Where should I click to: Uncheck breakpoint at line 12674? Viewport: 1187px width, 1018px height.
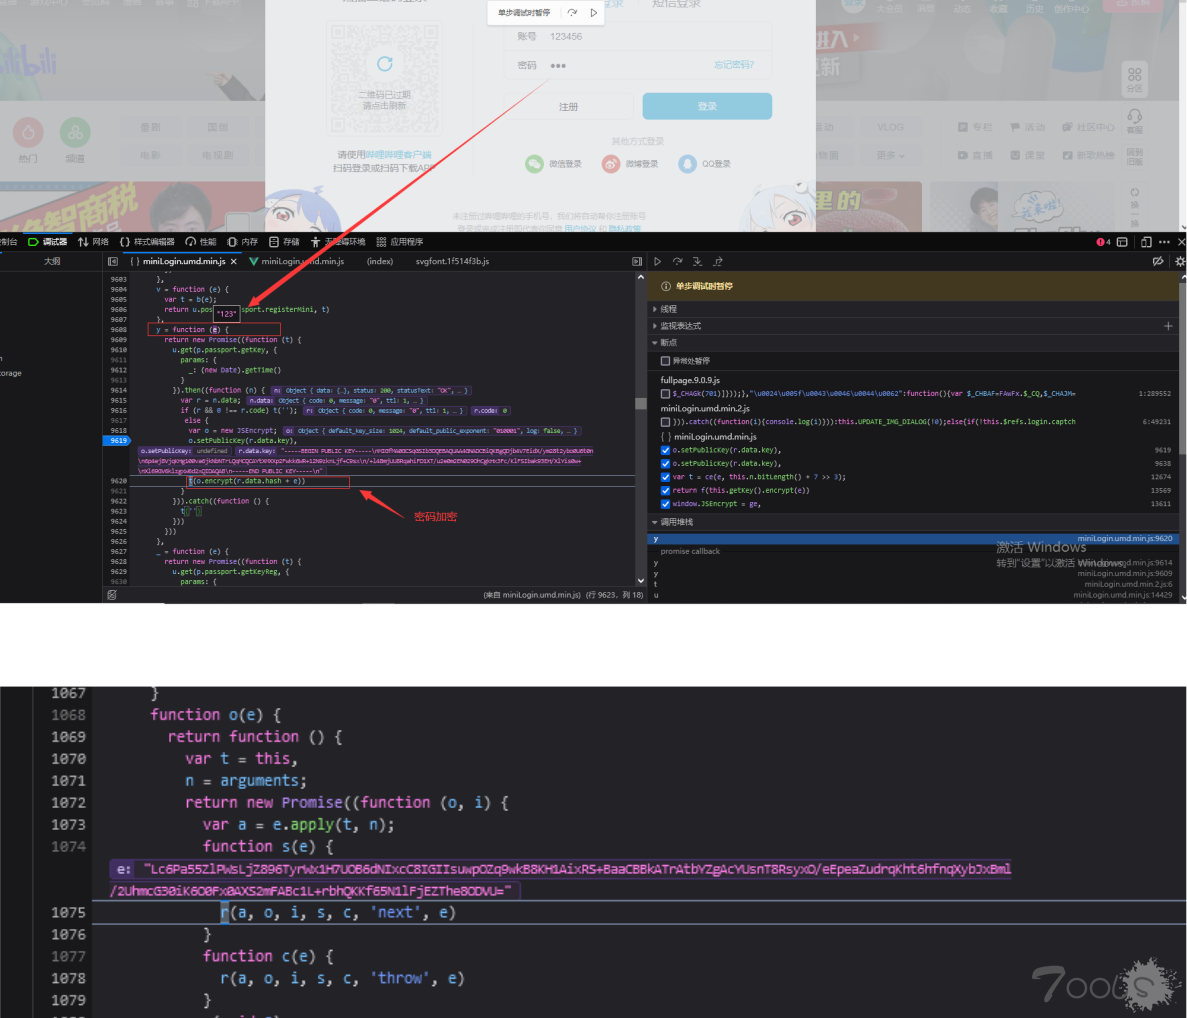[665, 477]
